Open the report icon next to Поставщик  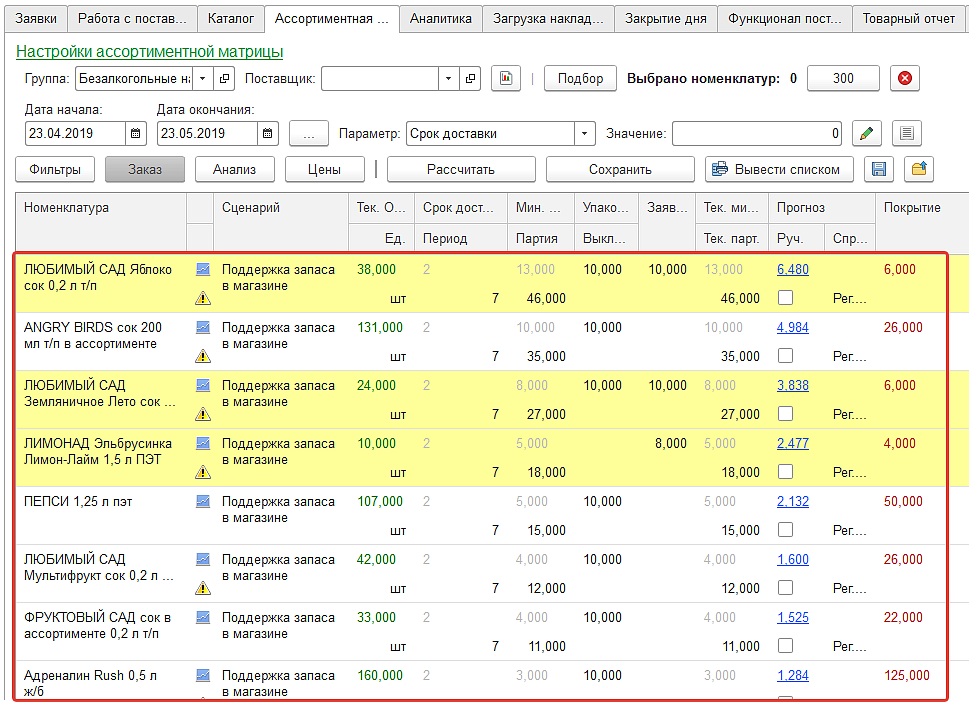click(x=506, y=78)
